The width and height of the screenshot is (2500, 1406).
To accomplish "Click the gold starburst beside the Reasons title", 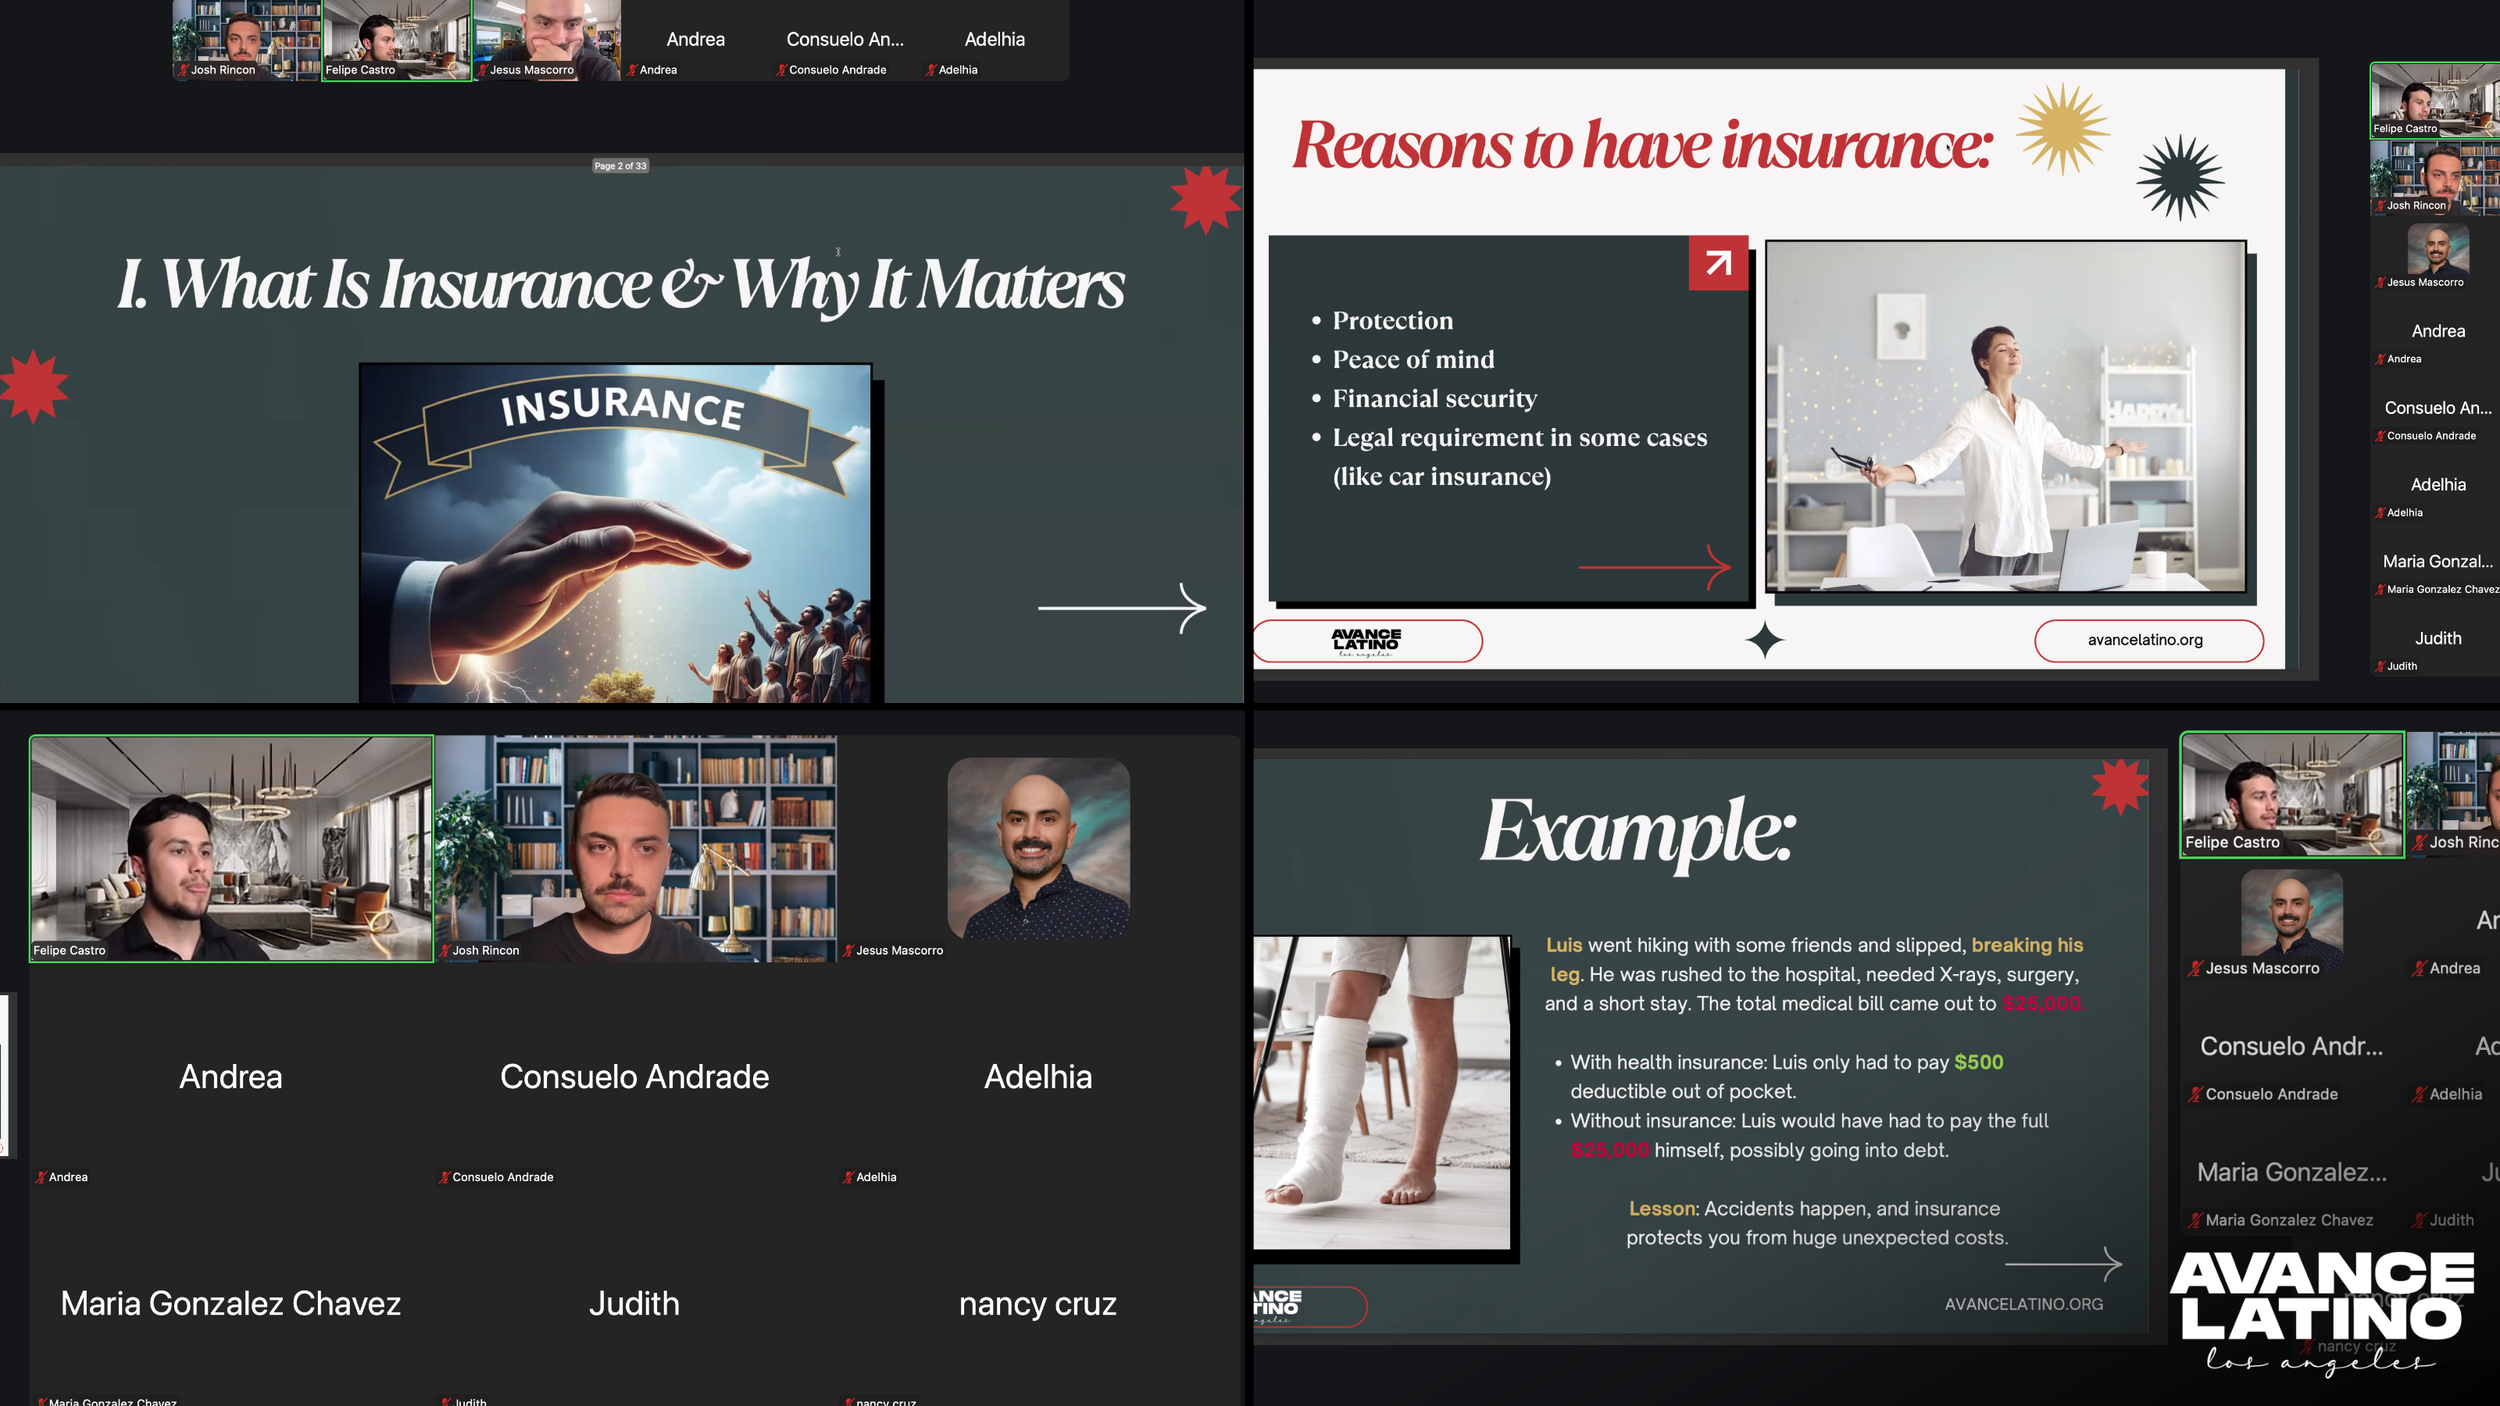I will [2062, 129].
